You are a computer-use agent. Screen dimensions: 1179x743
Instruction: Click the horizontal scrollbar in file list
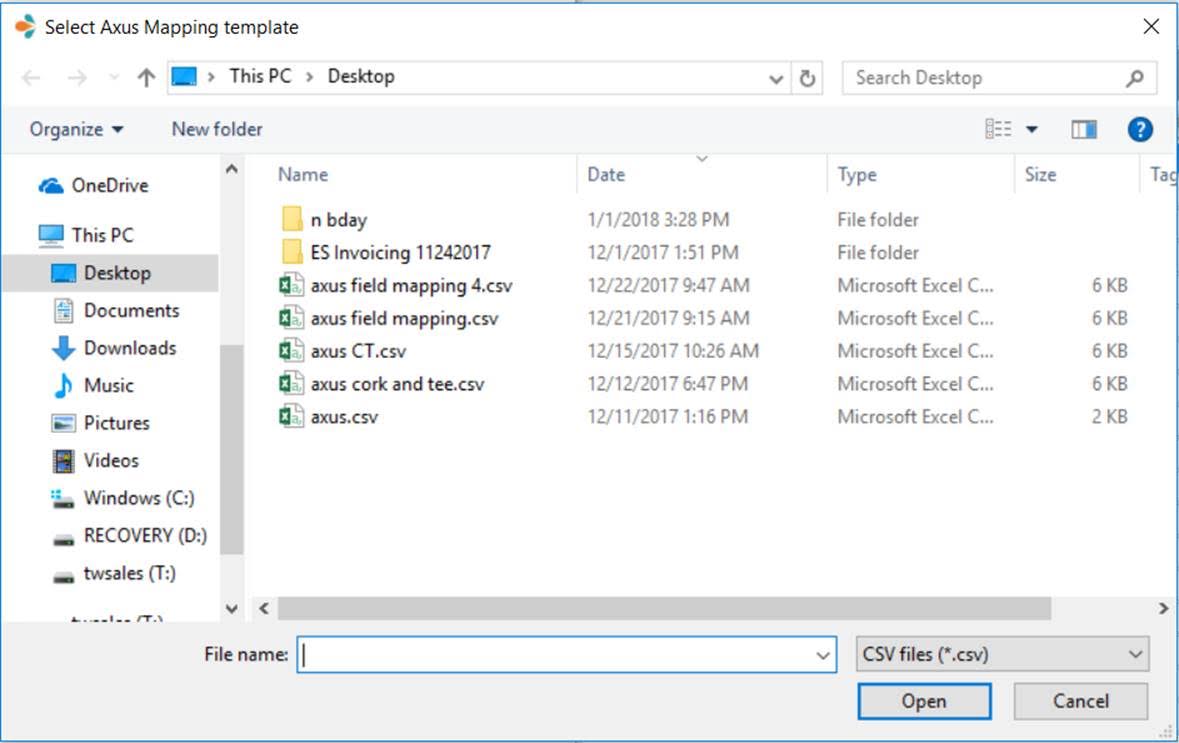point(664,608)
